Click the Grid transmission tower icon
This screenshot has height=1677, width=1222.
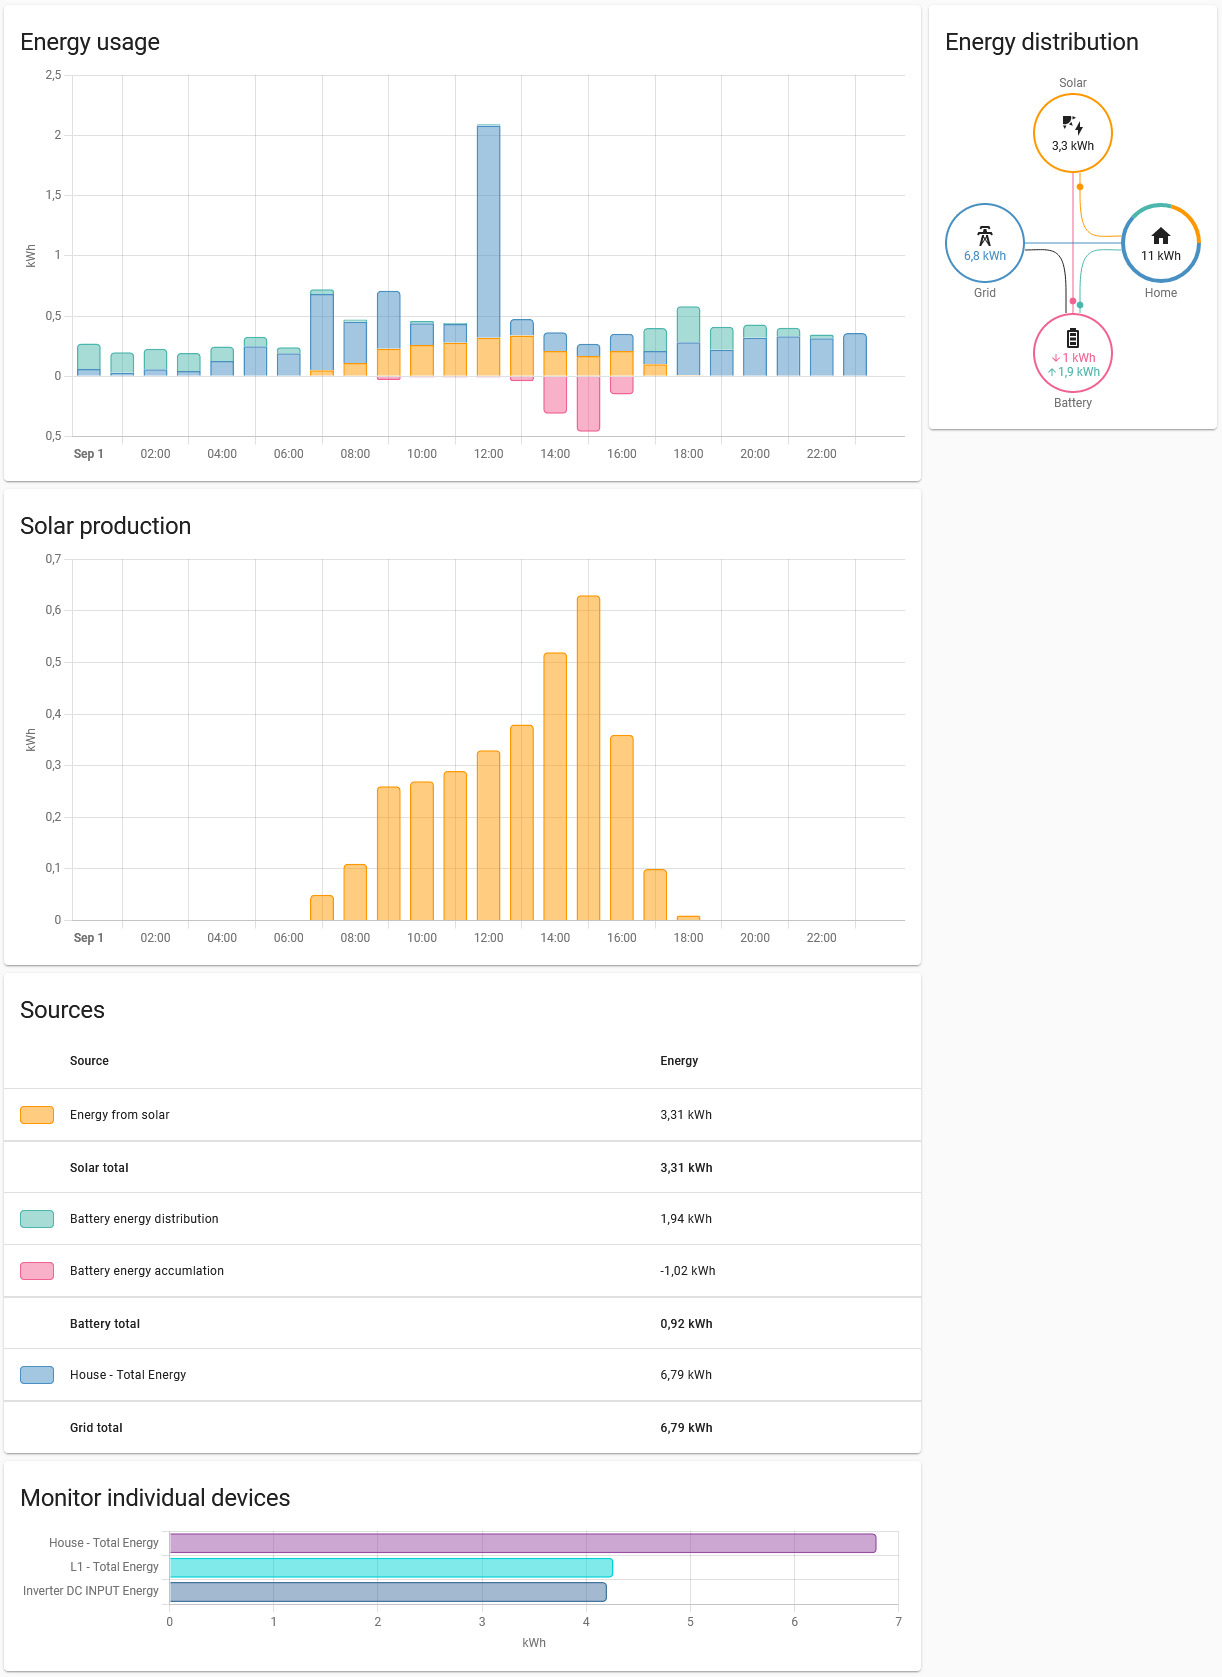click(985, 236)
